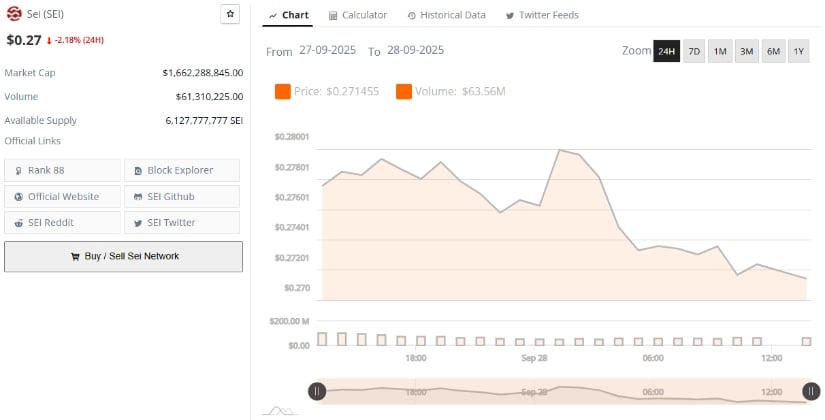Select the 7D zoom range
Screen dimensions: 825x420
pyautogui.click(x=694, y=51)
